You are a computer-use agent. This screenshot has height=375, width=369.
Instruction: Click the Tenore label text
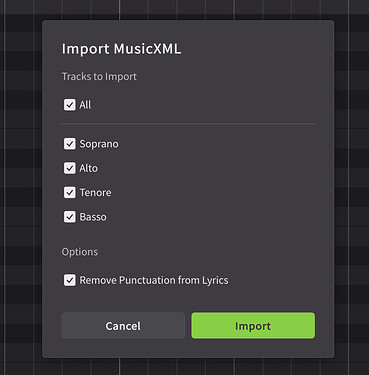[x=95, y=192]
